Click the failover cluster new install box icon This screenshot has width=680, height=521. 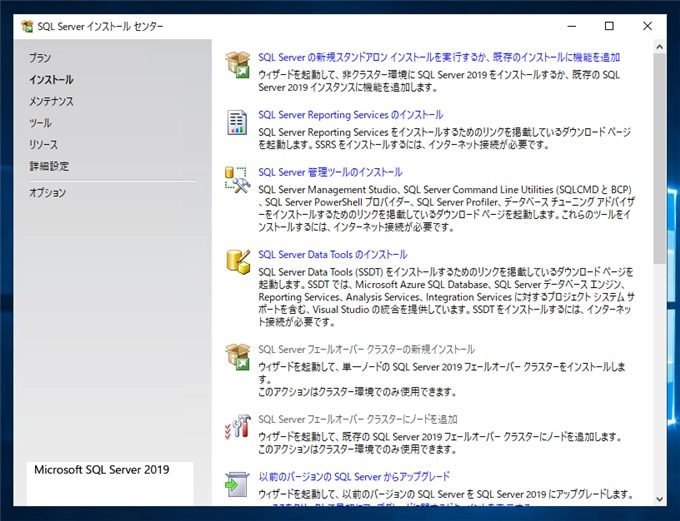tap(238, 357)
